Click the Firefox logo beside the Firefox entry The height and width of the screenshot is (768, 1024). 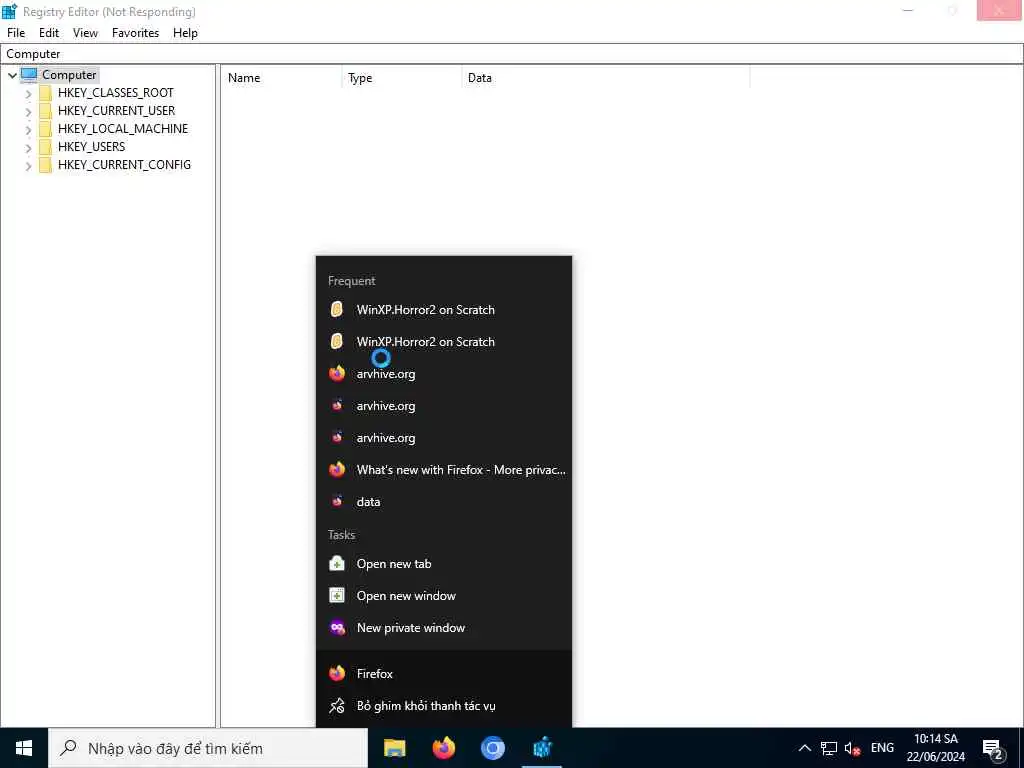click(337, 673)
